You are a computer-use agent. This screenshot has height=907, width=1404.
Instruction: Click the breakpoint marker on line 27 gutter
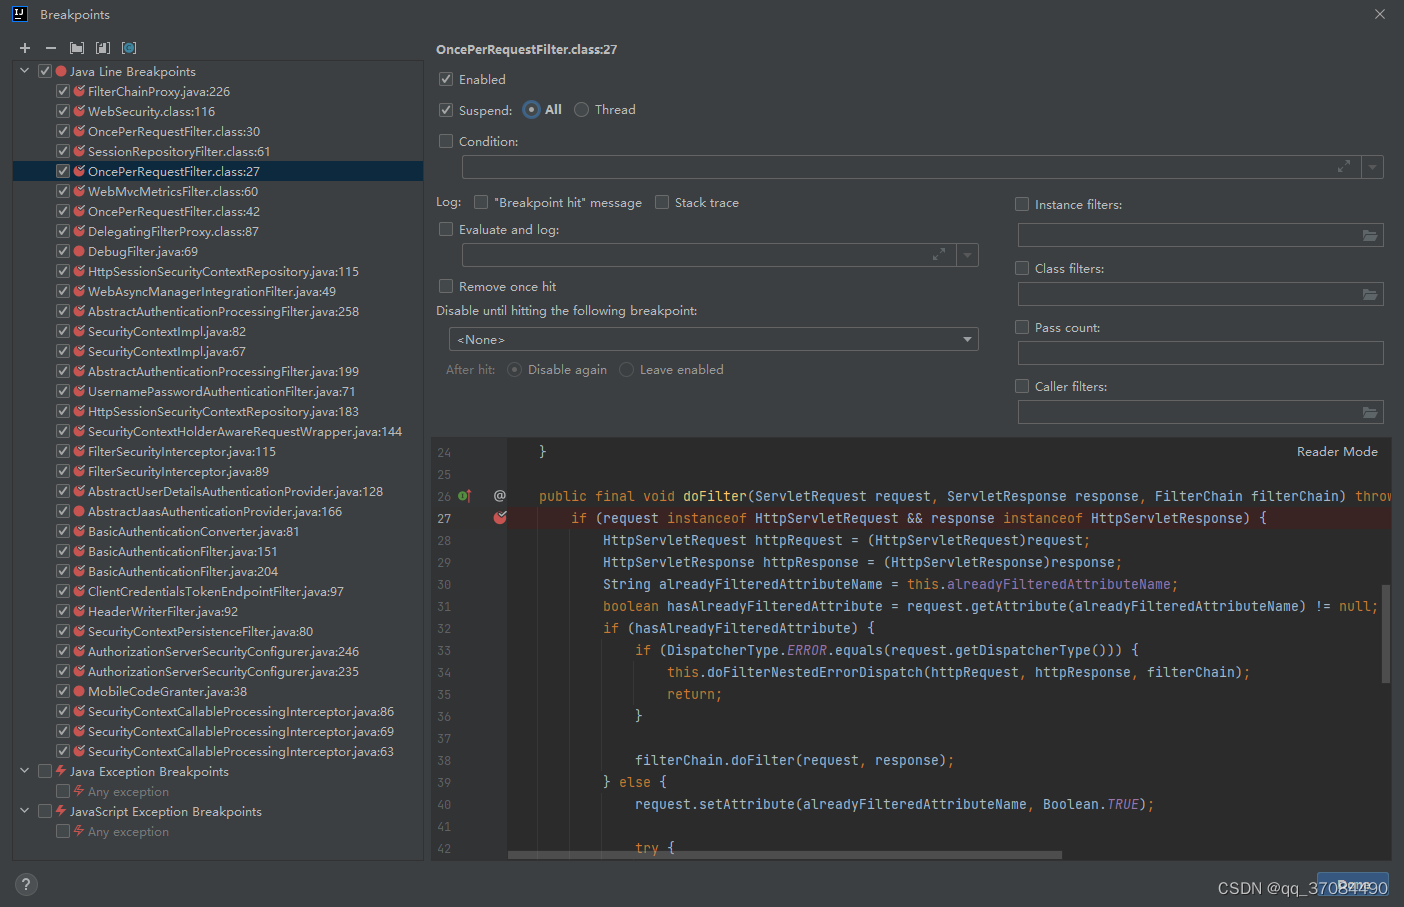500,518
